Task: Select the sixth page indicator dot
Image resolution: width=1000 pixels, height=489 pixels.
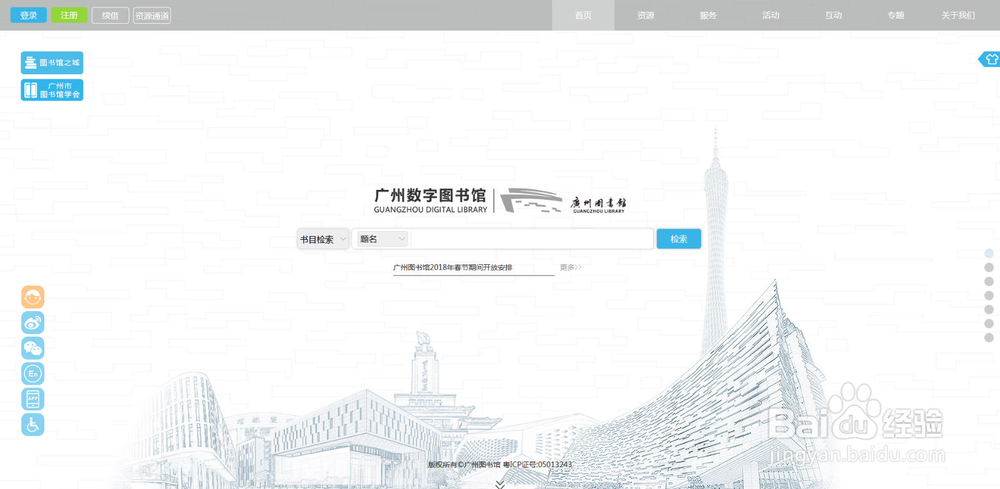Action: [x=989, y=323]
